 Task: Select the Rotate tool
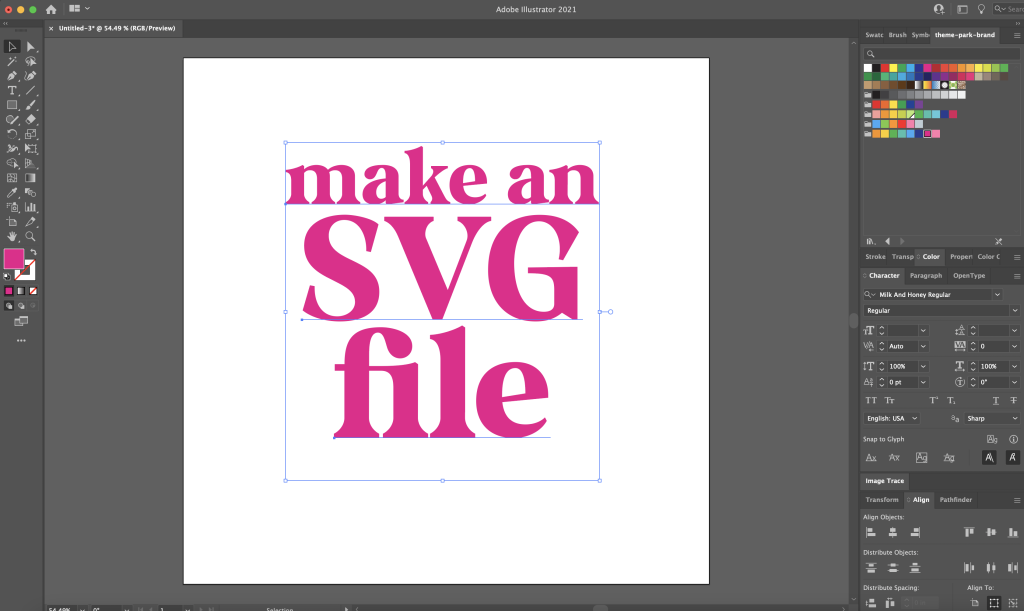coord(12,134)
